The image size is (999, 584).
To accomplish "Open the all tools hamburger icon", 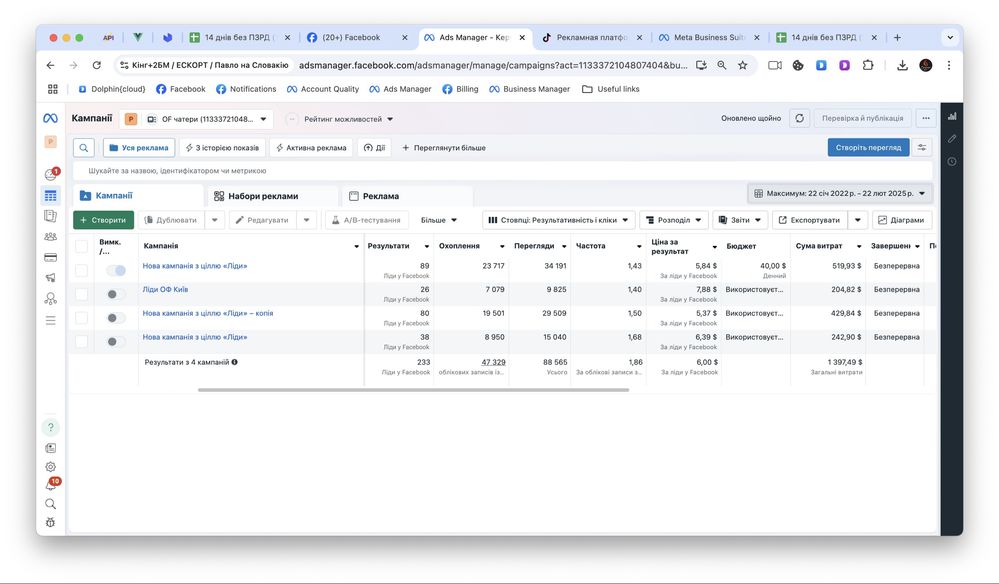I will [x=50, y=320].
